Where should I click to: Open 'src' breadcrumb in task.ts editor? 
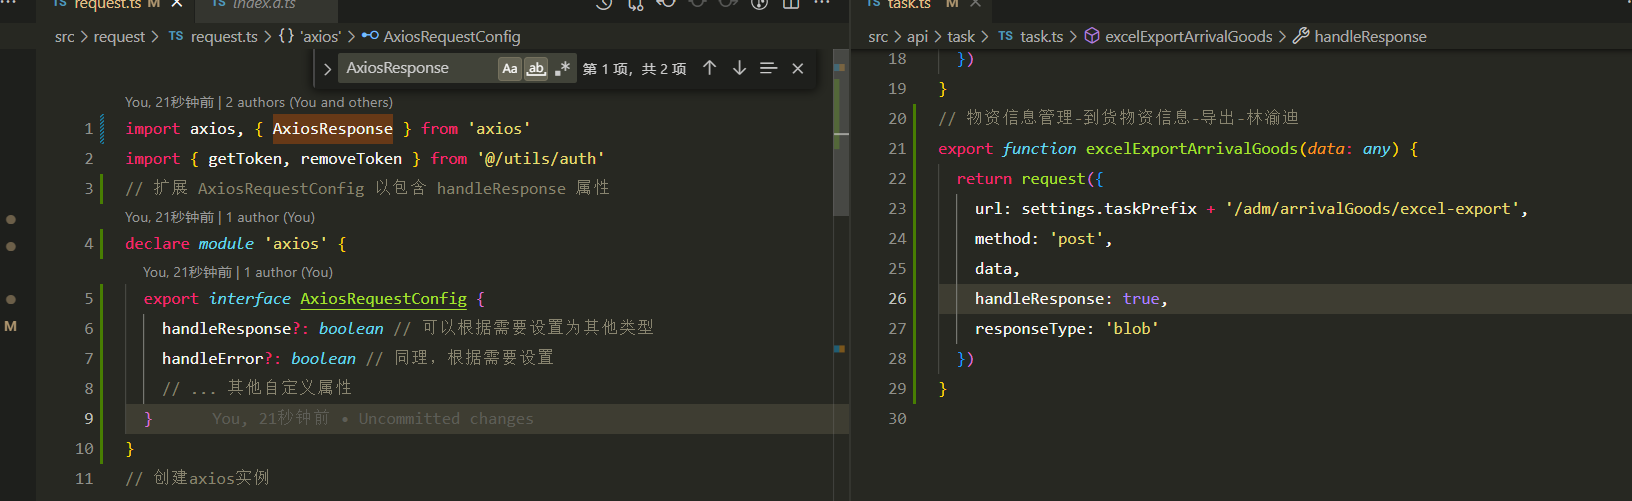(878, 37)
